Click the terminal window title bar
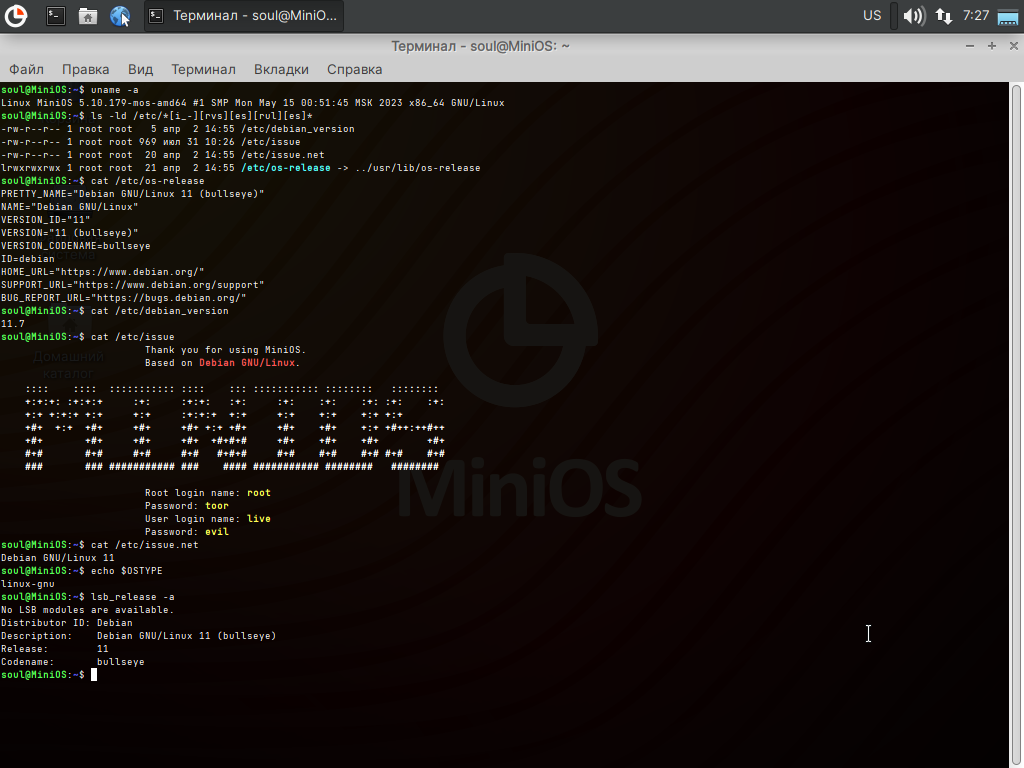This screenshot has width=1024, height=768. pyautogui.click(x=480, y=46)
